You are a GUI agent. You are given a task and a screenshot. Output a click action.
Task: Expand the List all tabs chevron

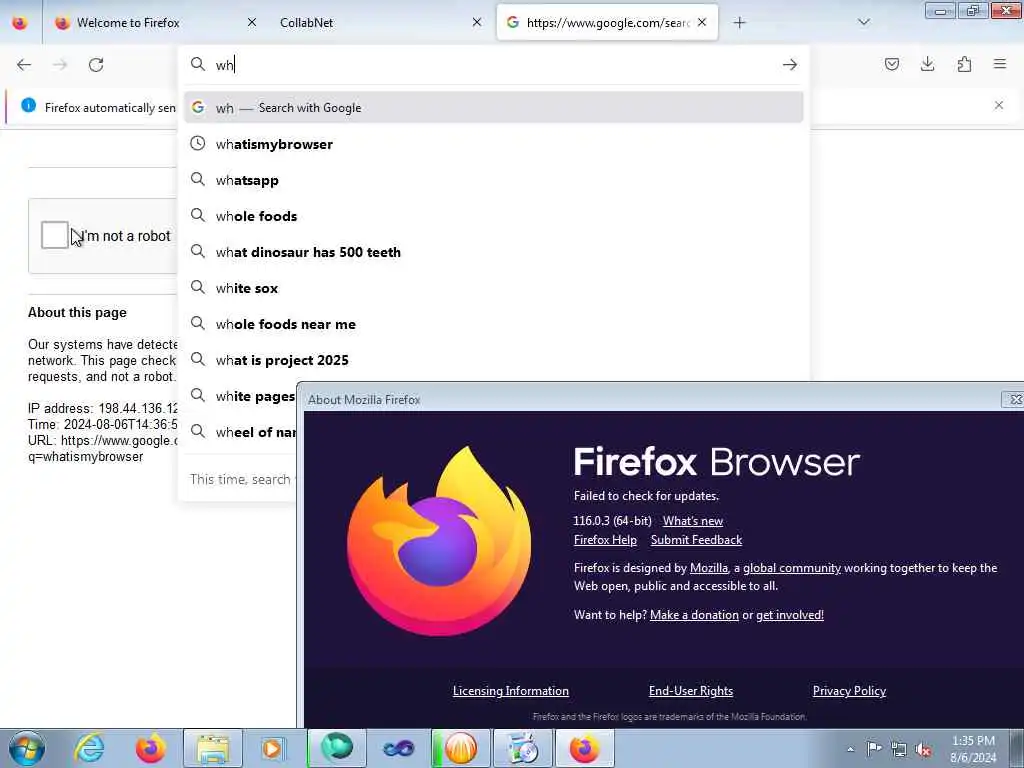pyautogui.click(x=863, y=22)
